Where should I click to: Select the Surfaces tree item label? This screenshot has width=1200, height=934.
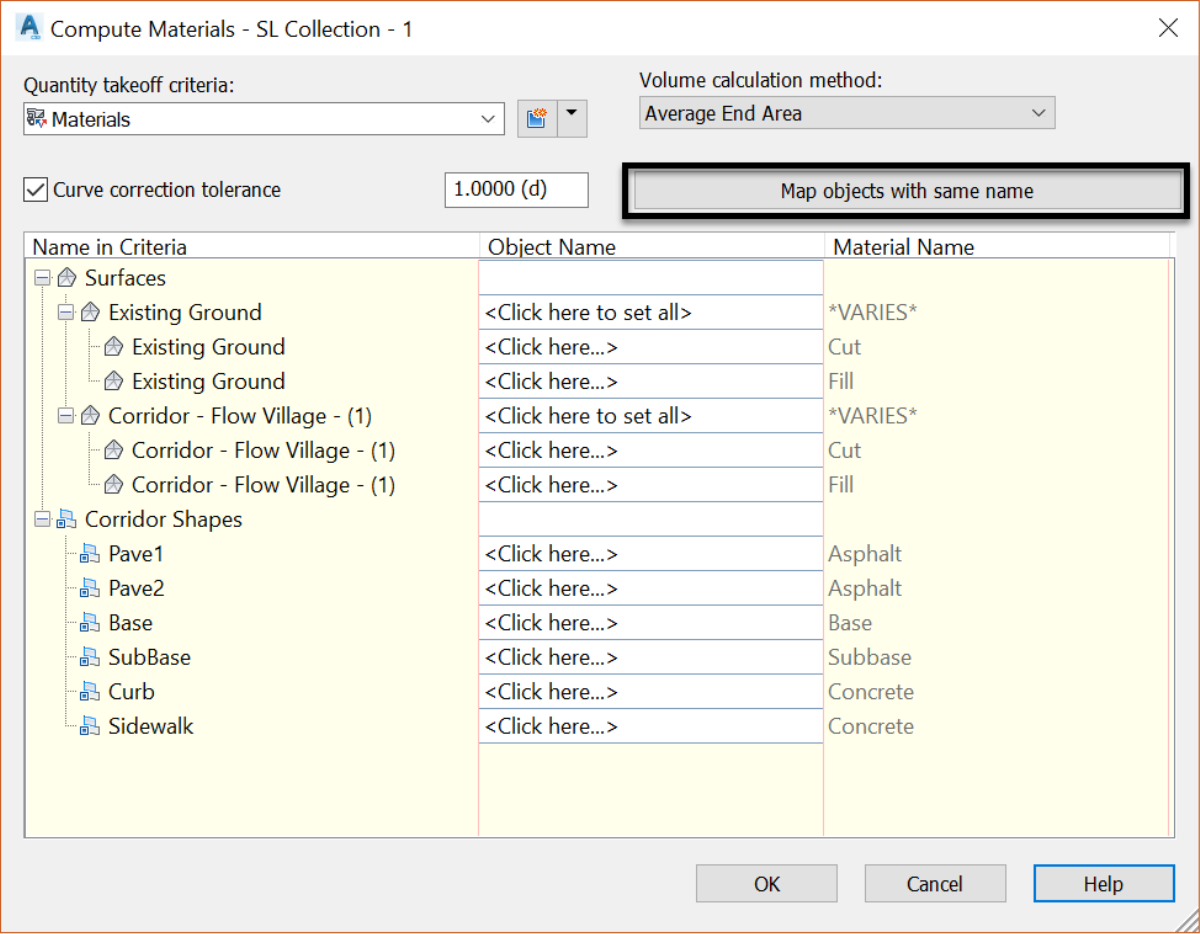pos(125,278)
